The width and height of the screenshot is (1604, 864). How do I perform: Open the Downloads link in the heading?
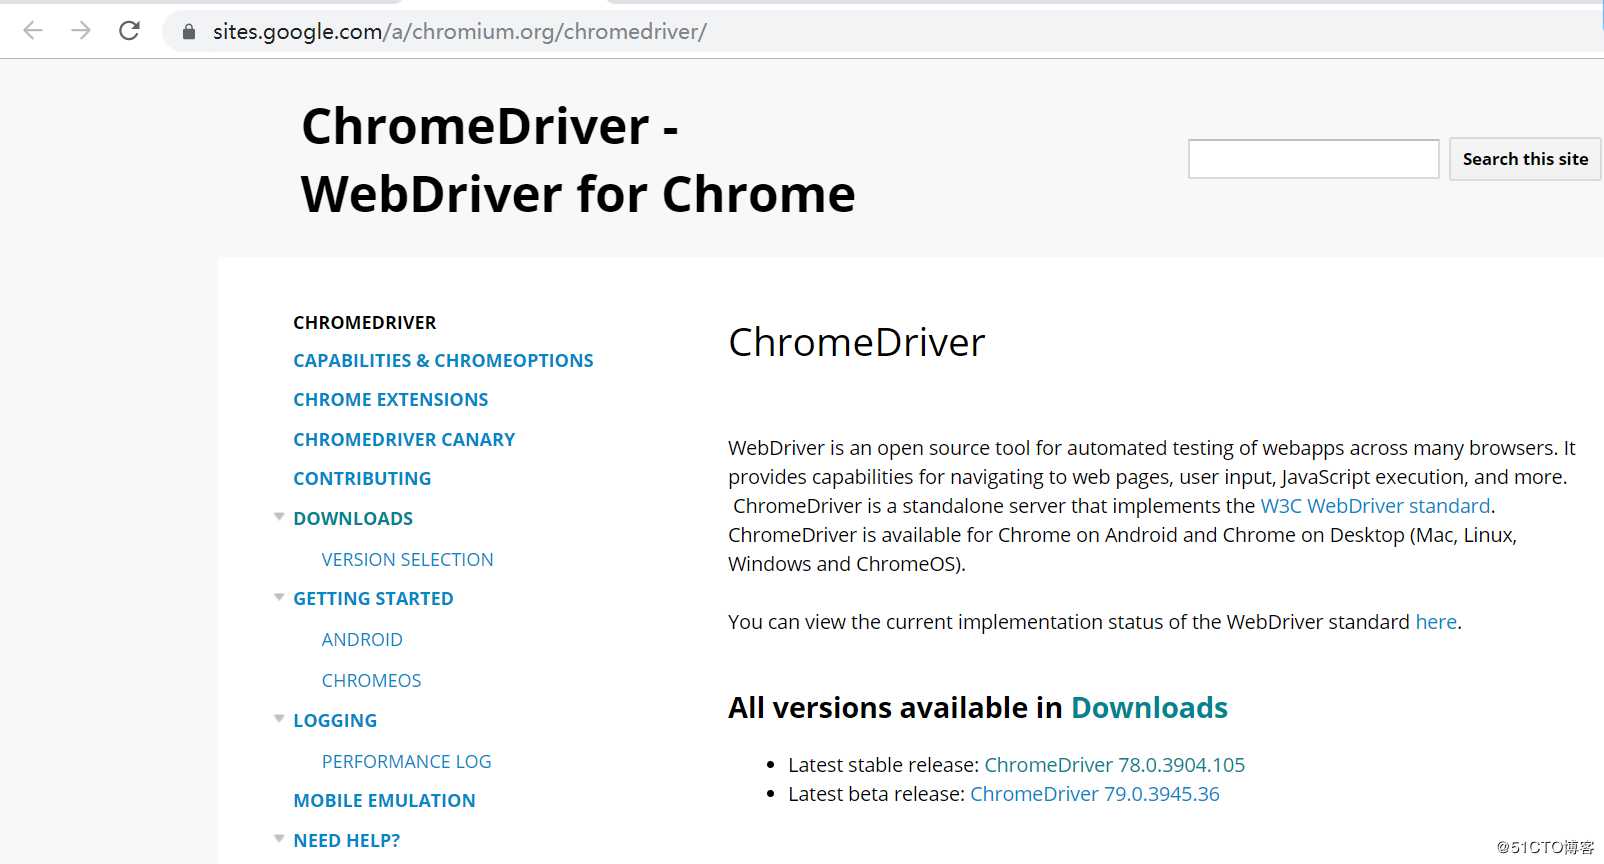tap(1149, 708)
